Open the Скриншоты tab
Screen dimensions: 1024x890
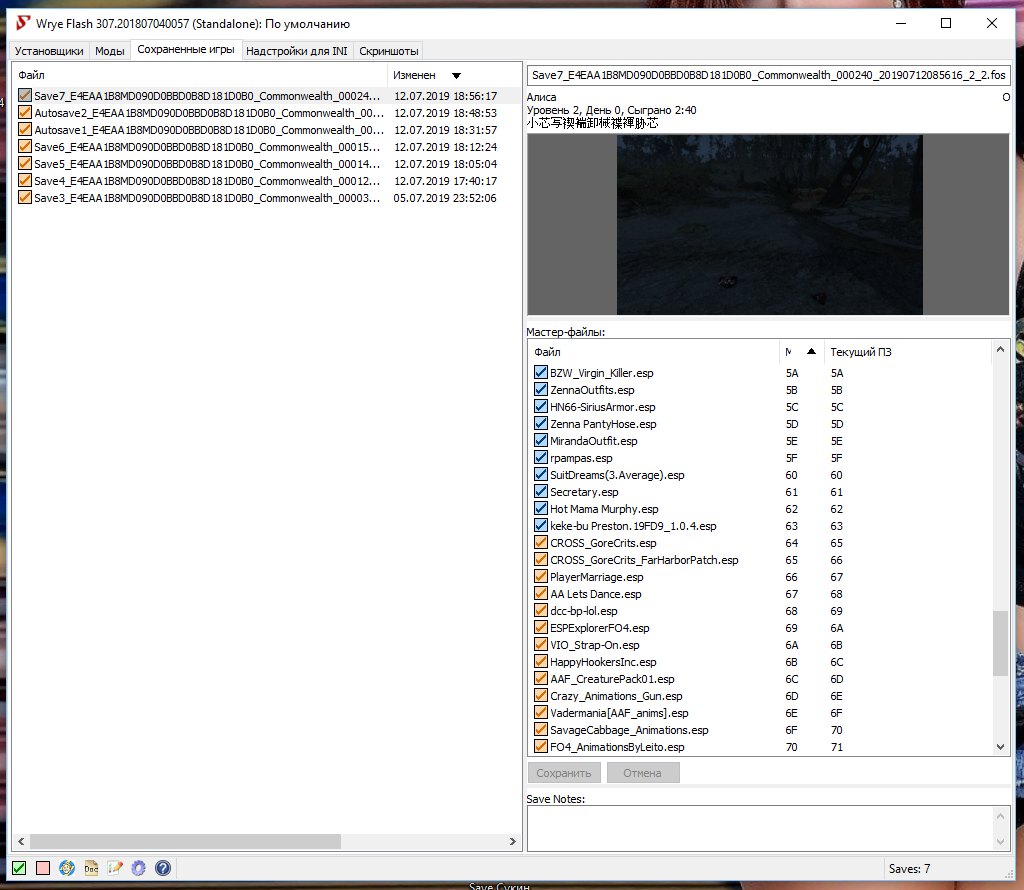coord(389,51)
